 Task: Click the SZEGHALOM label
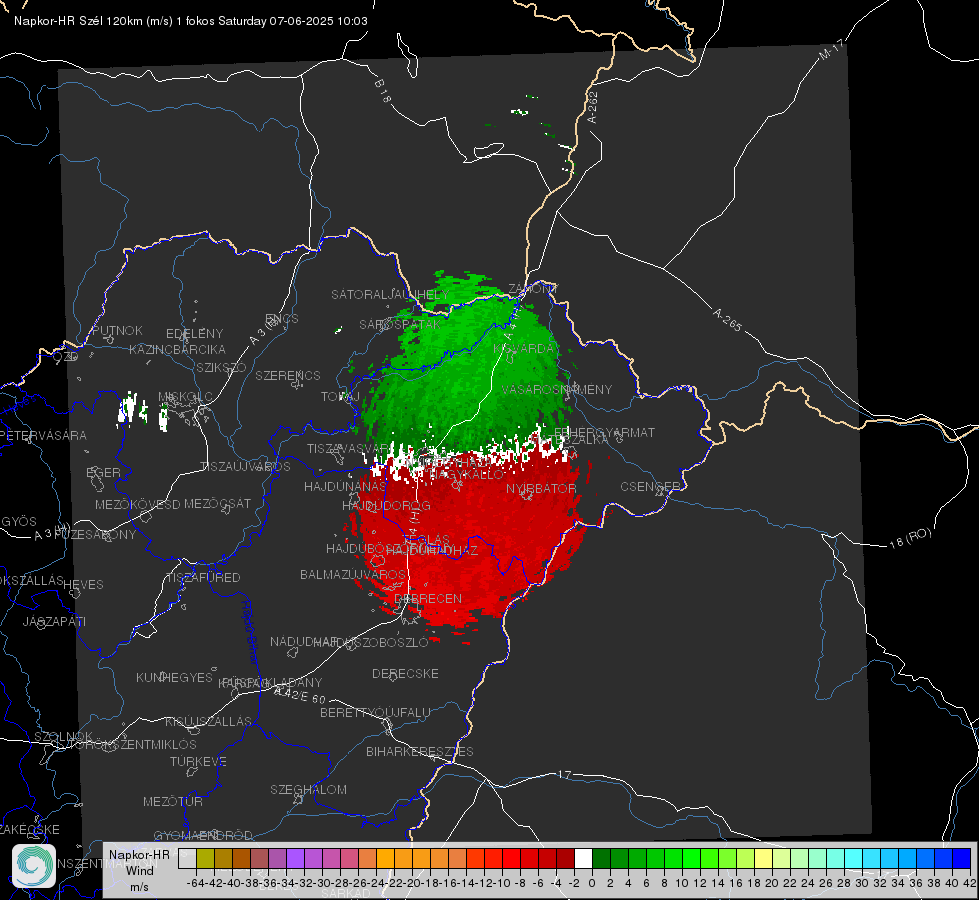click(x=308, y=789)
